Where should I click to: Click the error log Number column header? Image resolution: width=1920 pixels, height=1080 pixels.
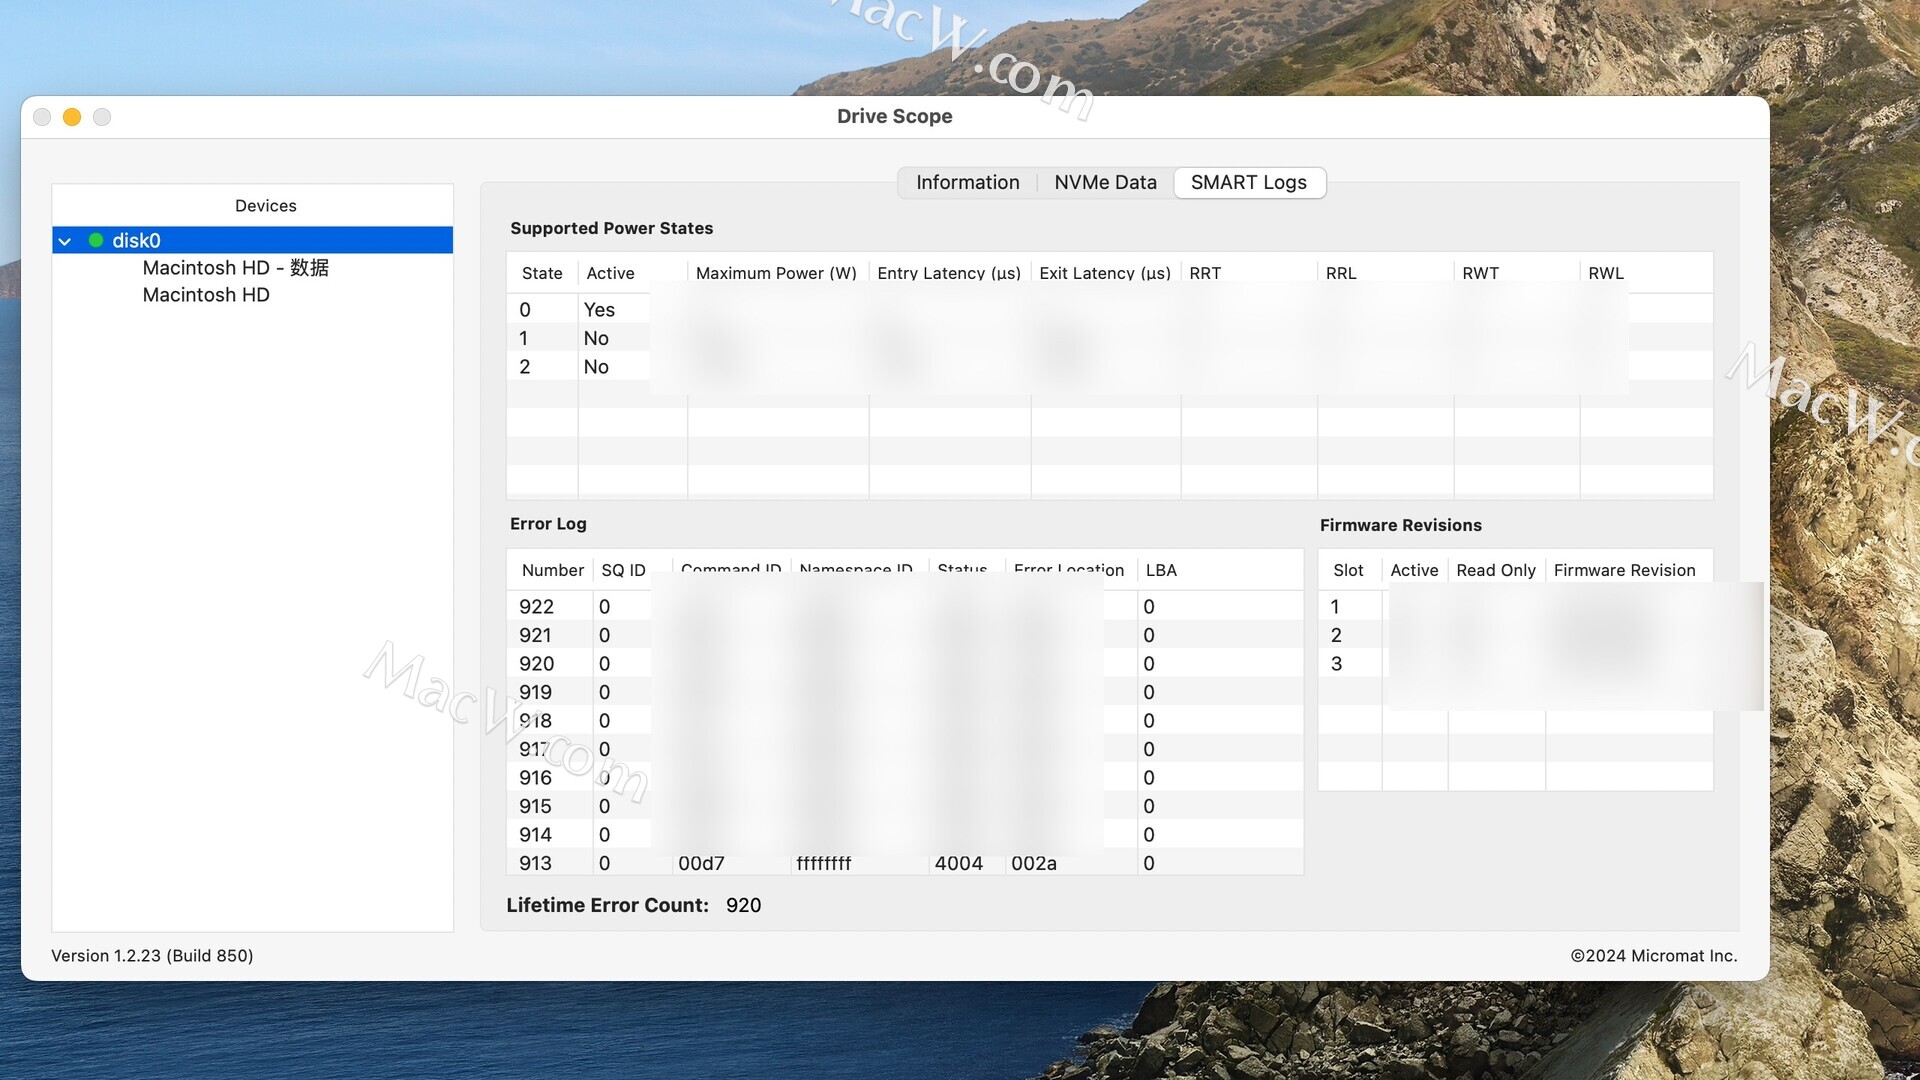(x=552, y=570)
